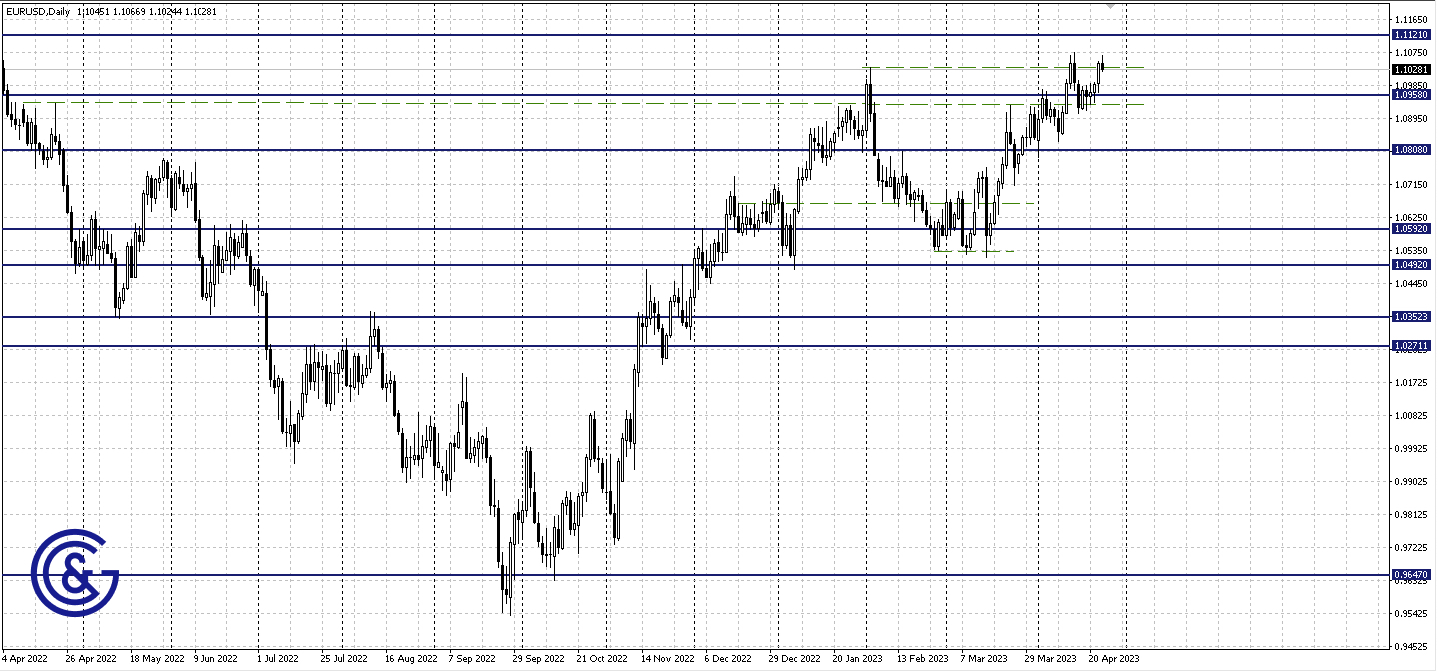This screenshot has width=1437, height=672.
Task: Select the 1.02711 price label
Action: coord(1413,345)
